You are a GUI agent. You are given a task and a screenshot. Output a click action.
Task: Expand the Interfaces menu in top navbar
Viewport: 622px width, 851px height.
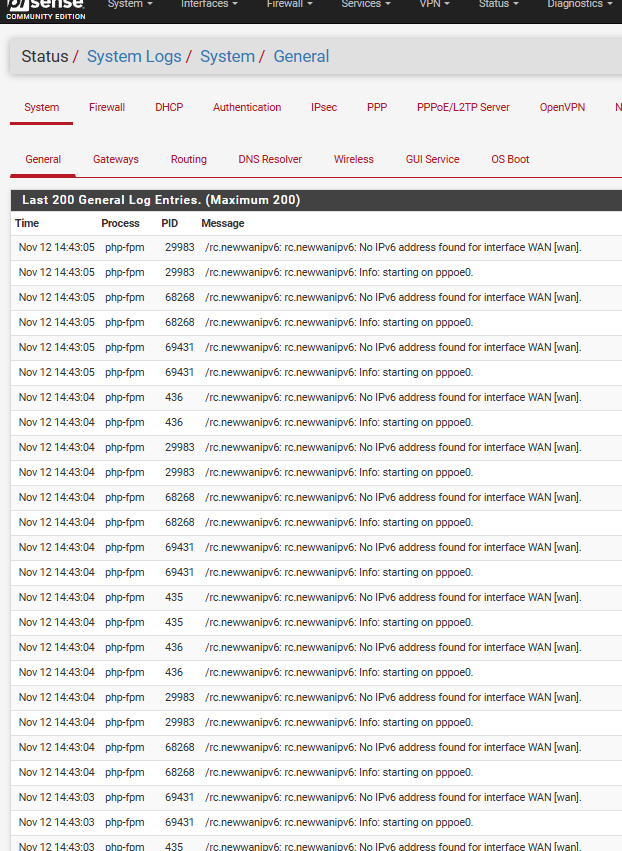209,5
